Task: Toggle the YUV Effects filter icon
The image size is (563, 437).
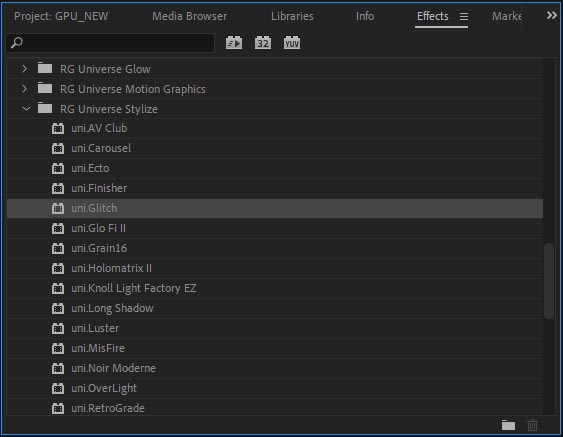Action: (x=292, y=43)
